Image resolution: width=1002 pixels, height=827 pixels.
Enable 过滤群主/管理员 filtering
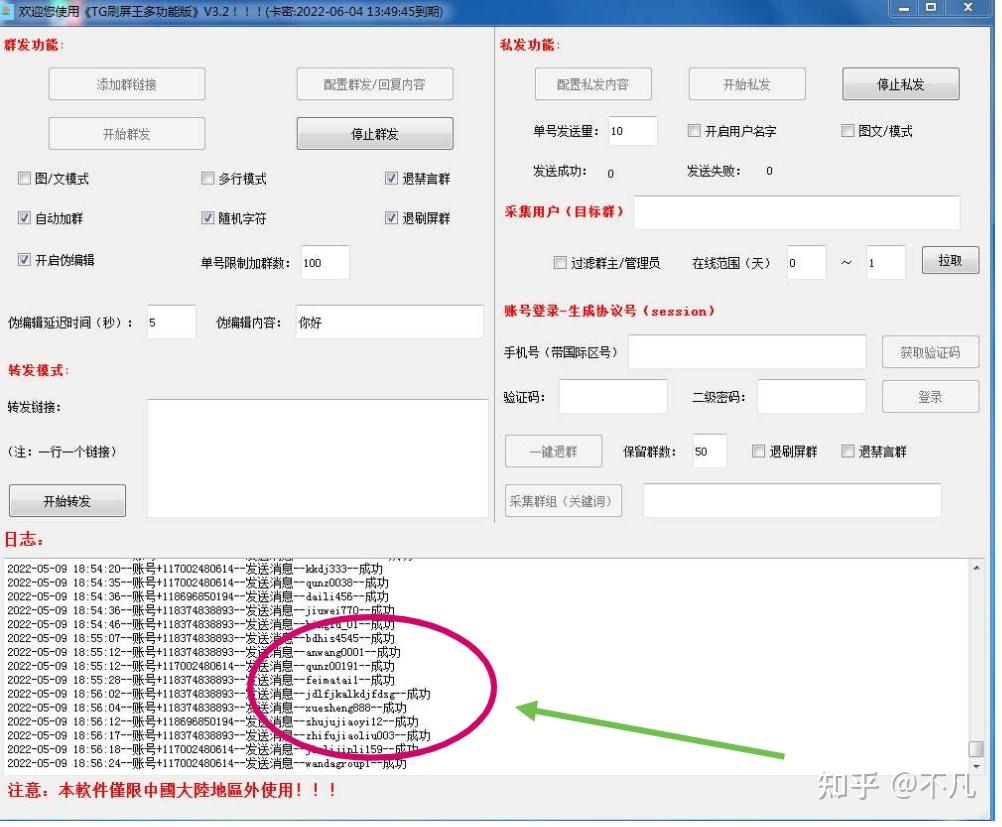[559, 261]
